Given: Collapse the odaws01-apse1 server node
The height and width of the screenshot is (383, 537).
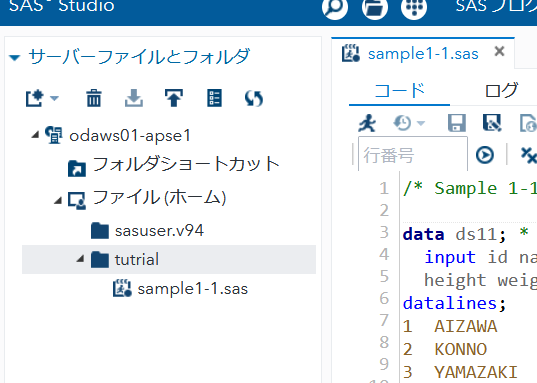Looking at the screenshot, I should click(x=35, y=135).
